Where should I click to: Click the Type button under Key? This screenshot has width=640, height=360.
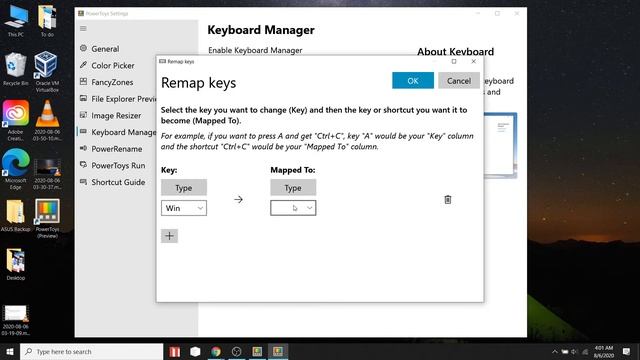(x=184, y=188)
